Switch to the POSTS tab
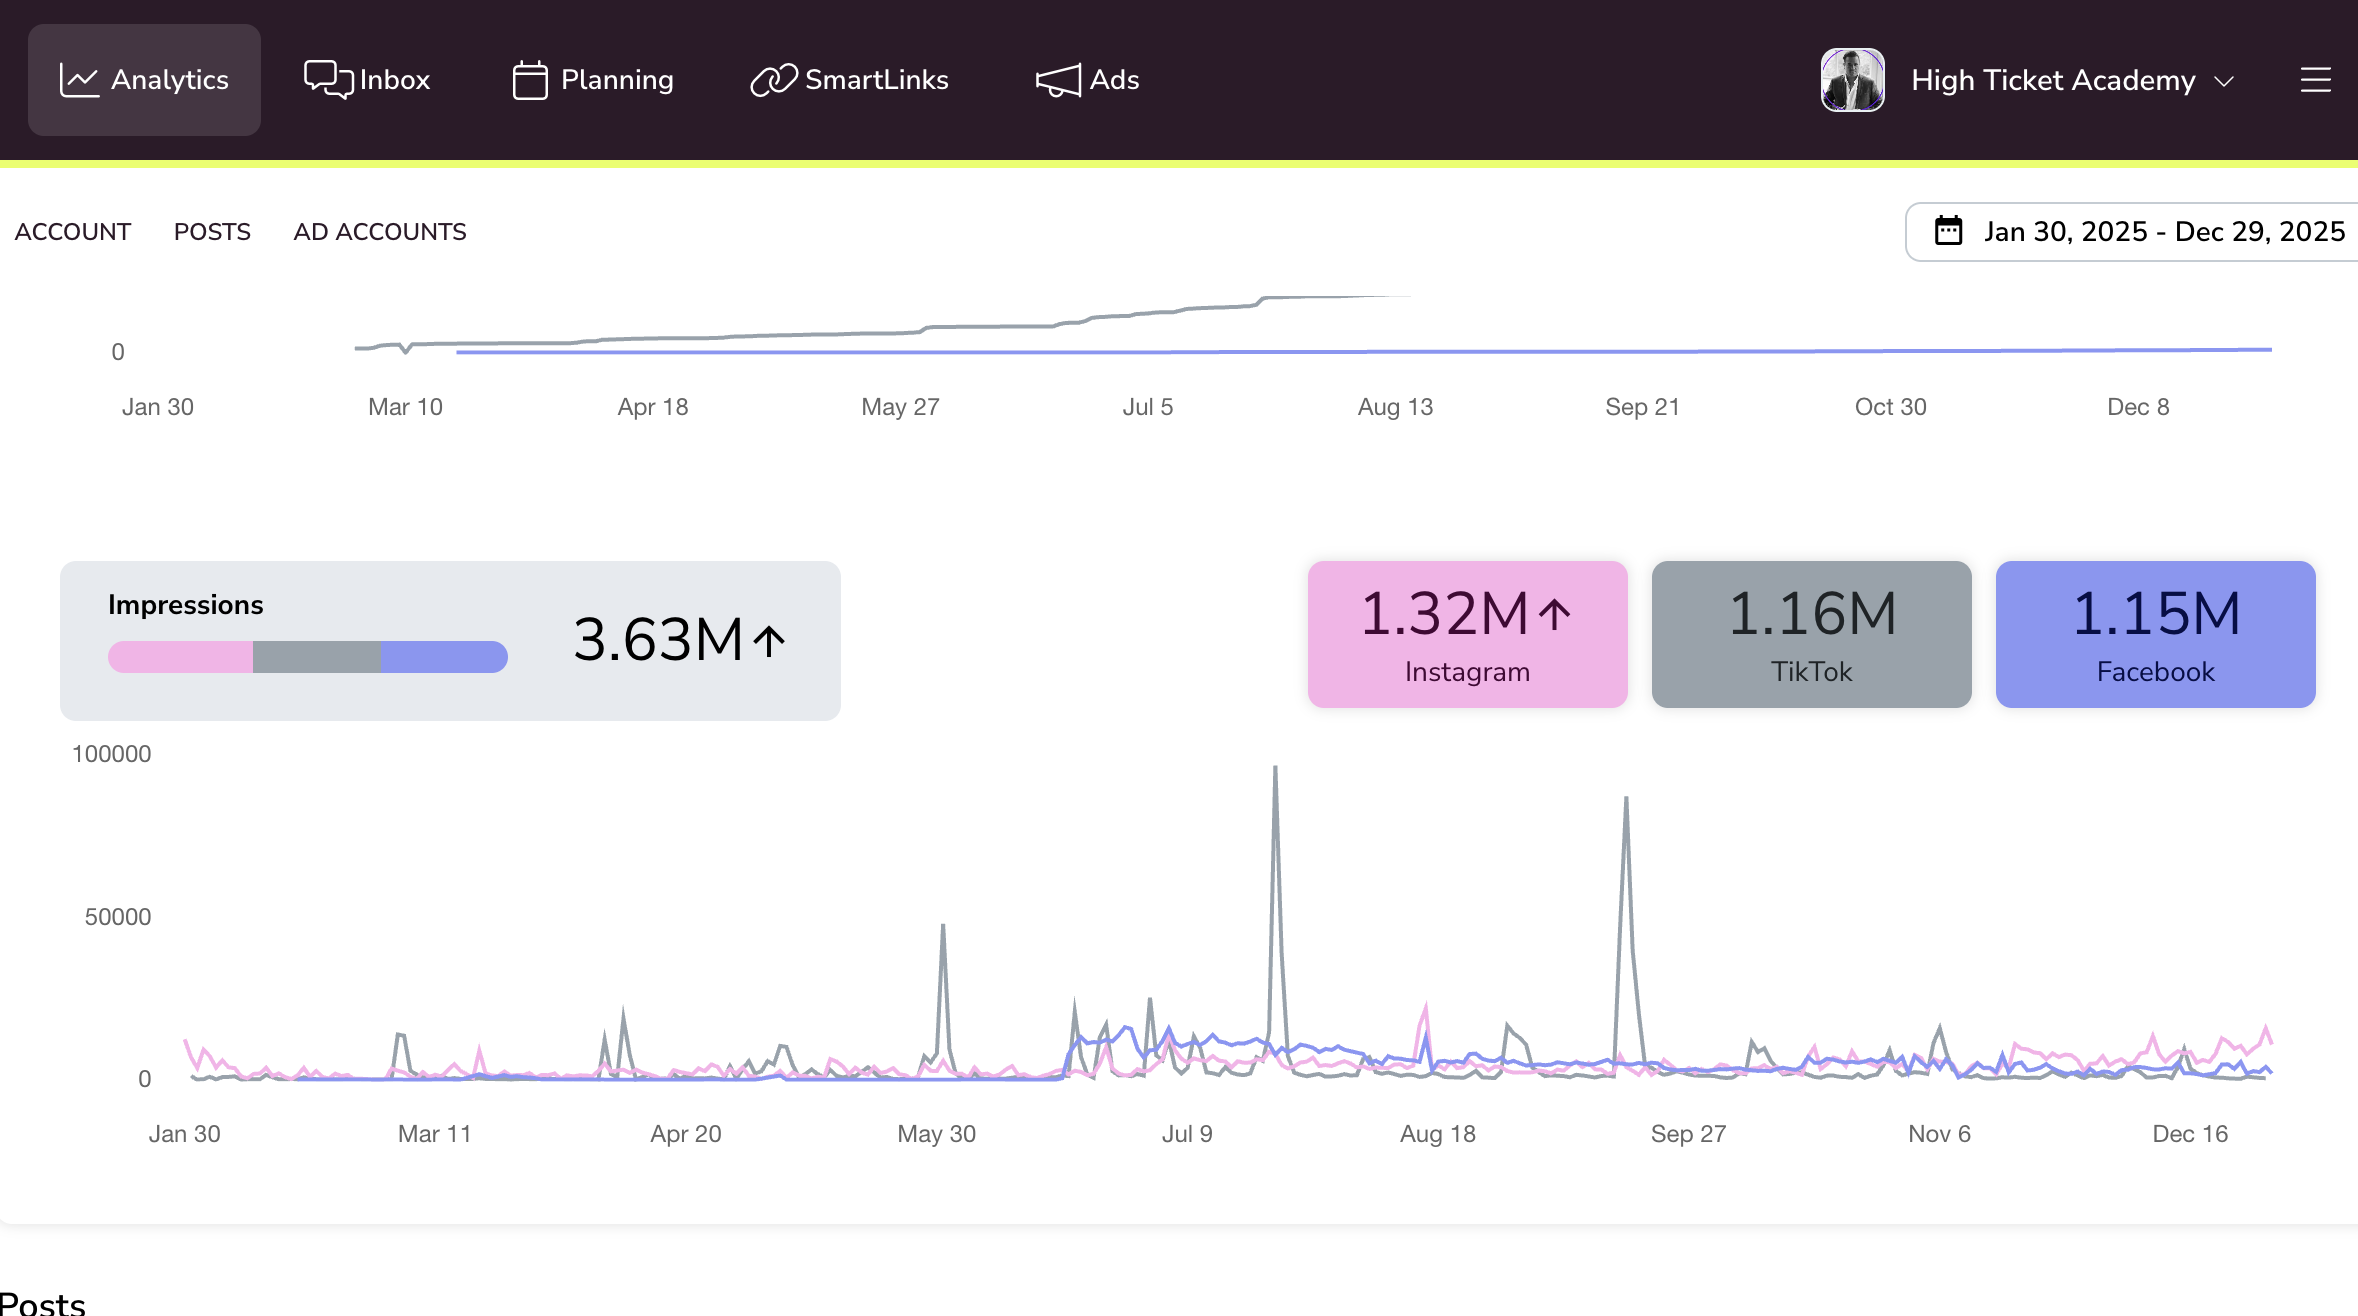This screenshot has height=1316, width=2358. click(x=212, y=232)
